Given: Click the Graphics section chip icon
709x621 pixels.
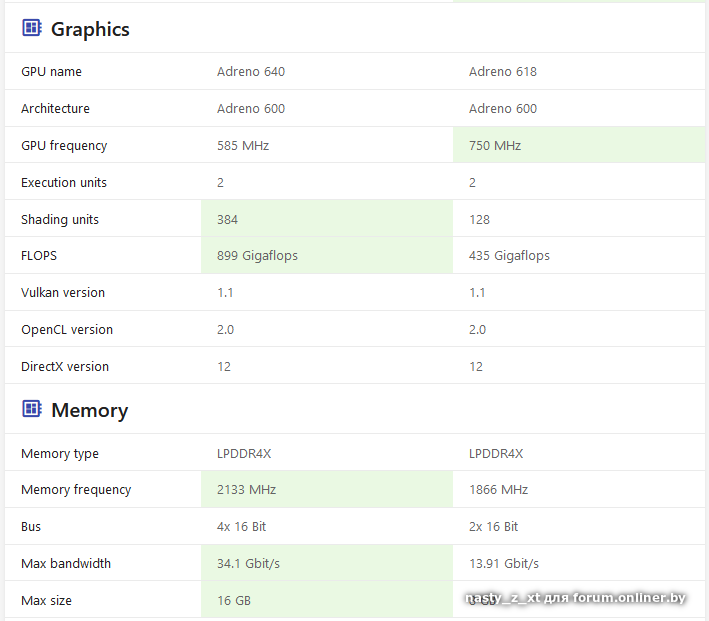Looking at the screenshot, I should point(32,28).
